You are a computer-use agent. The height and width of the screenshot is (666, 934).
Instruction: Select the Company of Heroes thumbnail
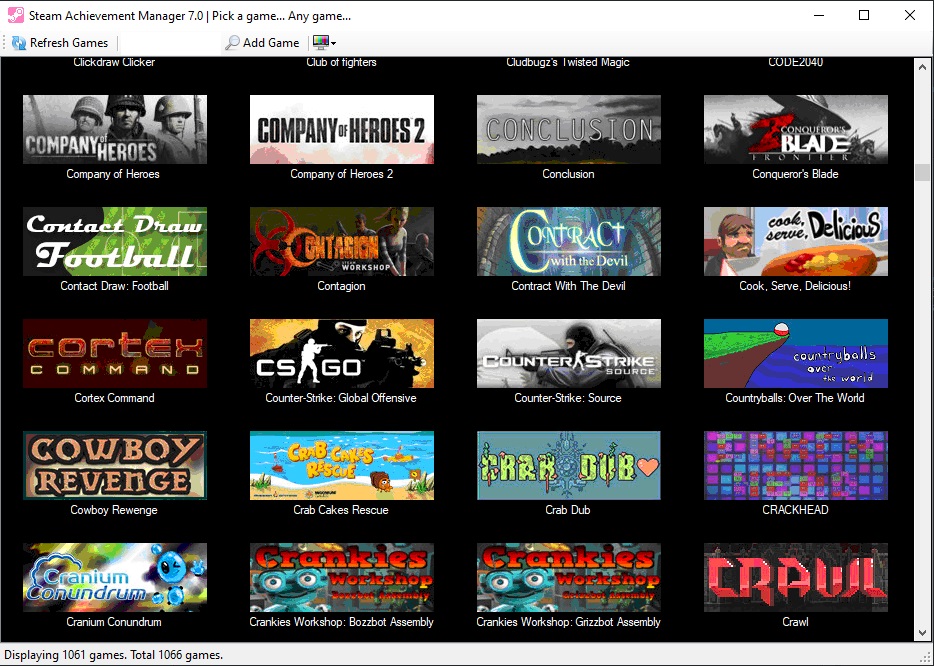click(x=115, y=129)
